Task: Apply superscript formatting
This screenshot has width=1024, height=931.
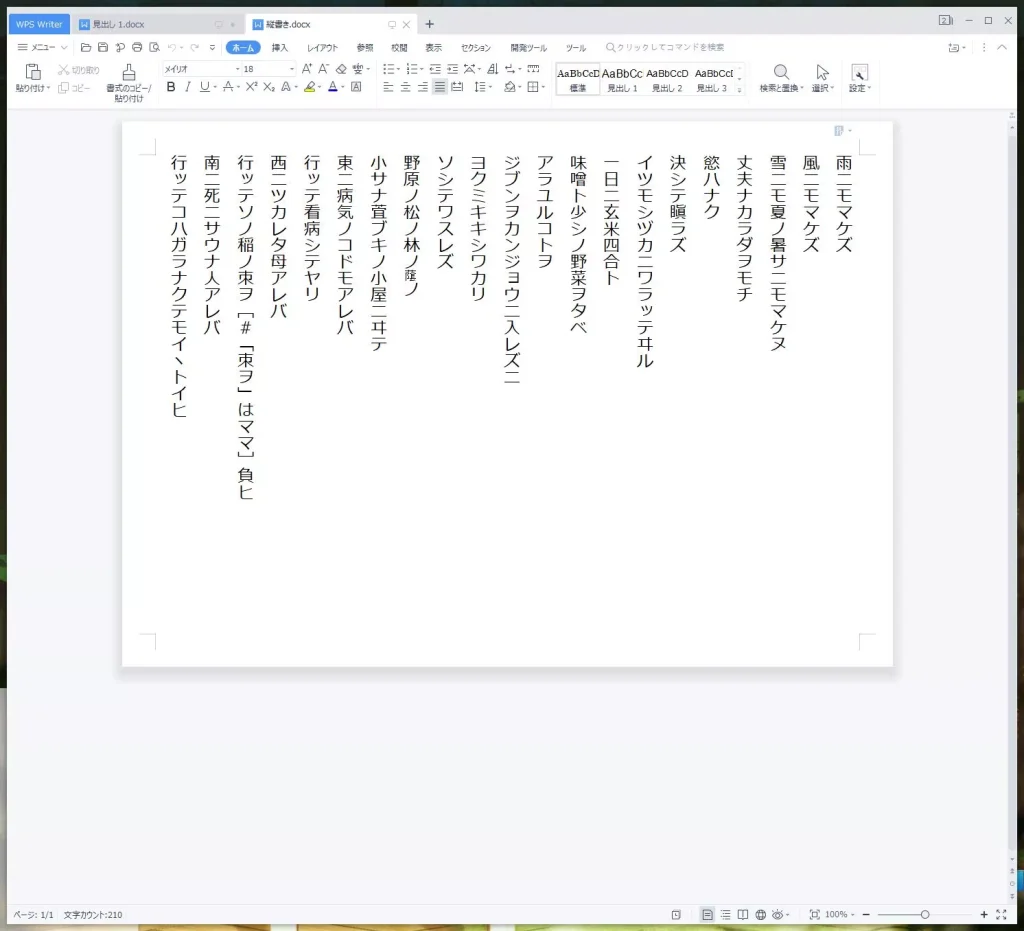Action: coord(252,87)
